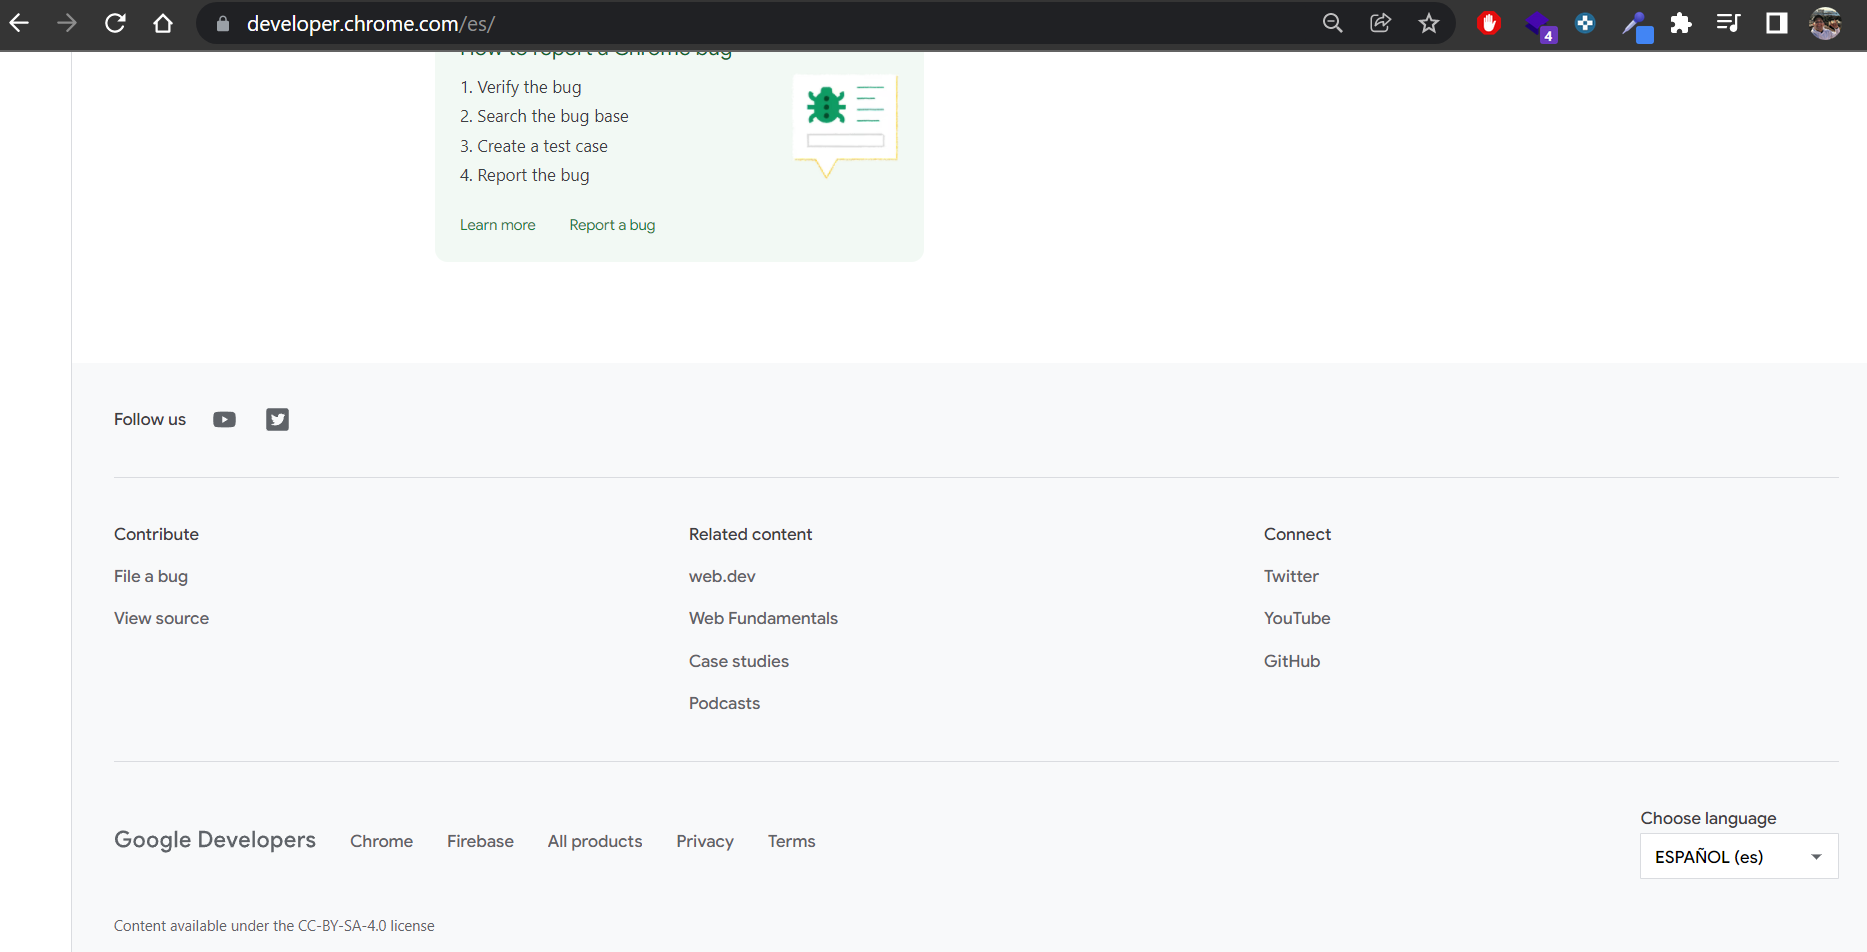Select the Firebase footer menu item

coord(480,841)
